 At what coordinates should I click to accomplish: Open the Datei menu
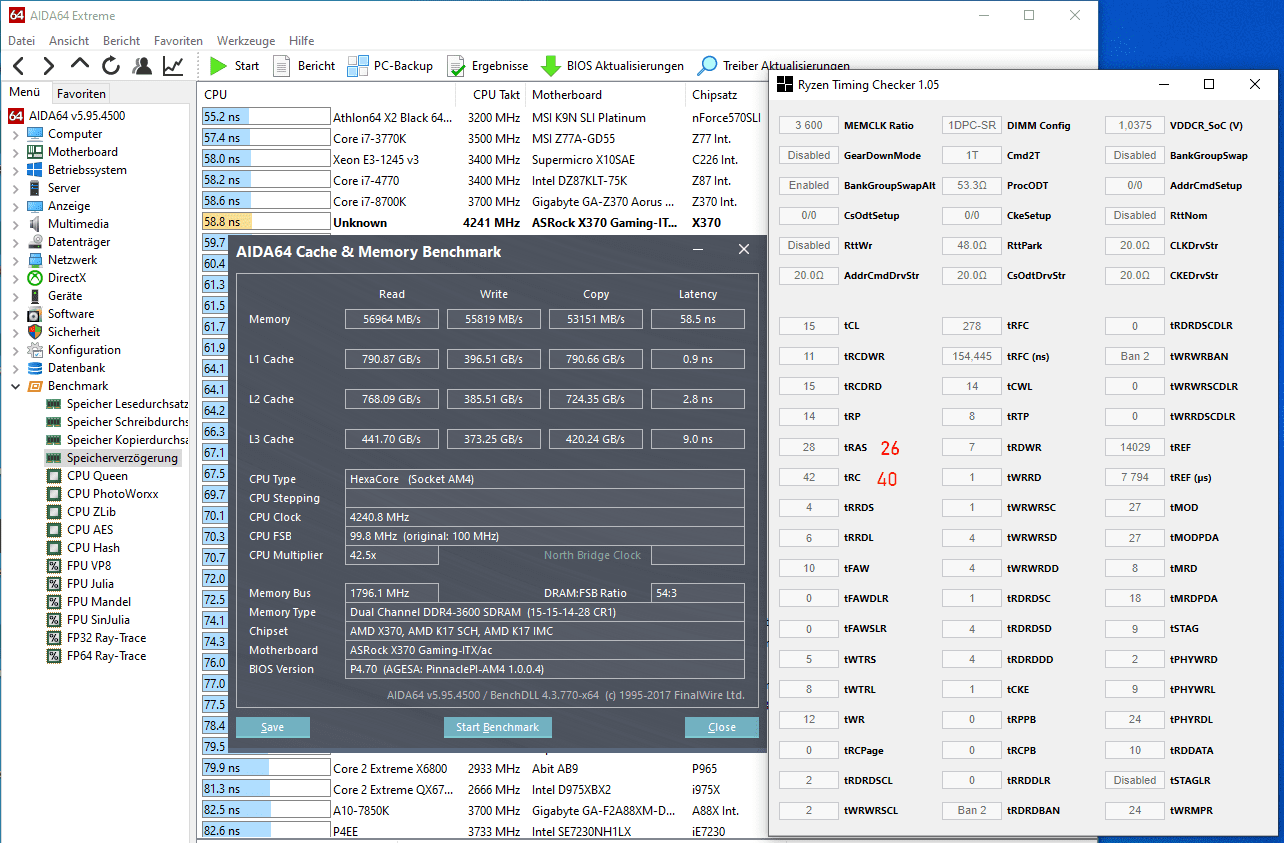click(x=21, y=41)
